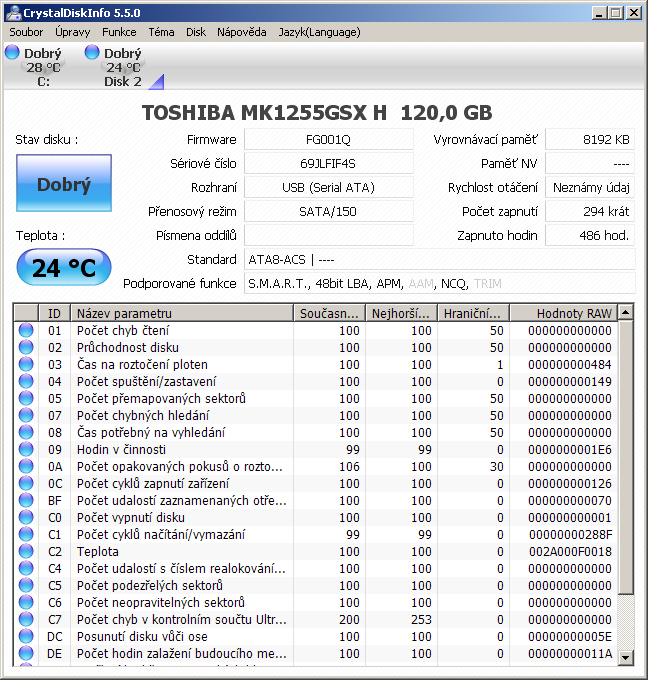
Task: Click the Hodnoty RAW column header
Action: [563, 313]
